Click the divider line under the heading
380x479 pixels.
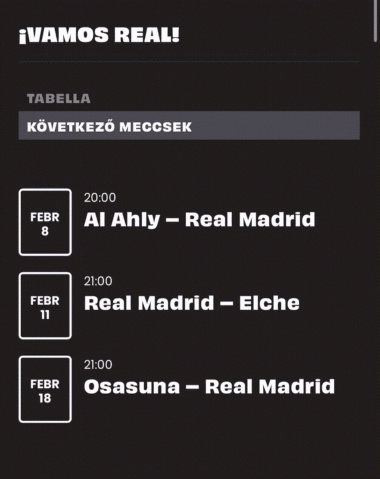coord(189,62)
